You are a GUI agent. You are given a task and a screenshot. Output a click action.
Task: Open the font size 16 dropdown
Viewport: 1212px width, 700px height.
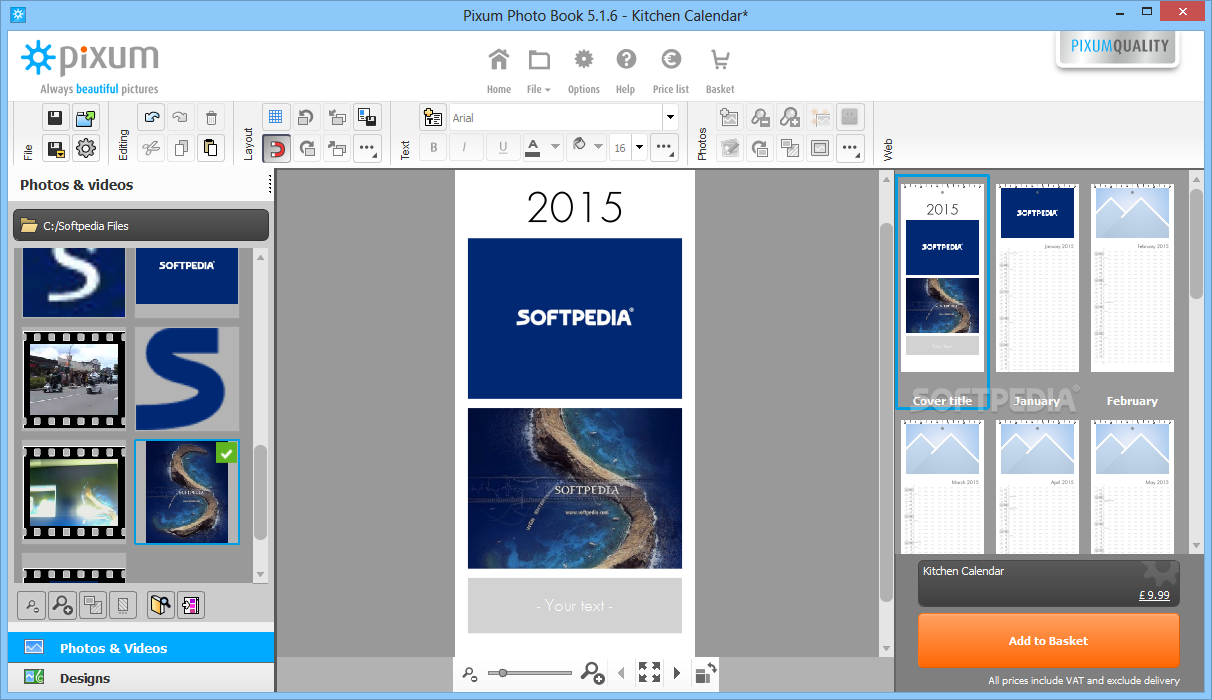640,148
